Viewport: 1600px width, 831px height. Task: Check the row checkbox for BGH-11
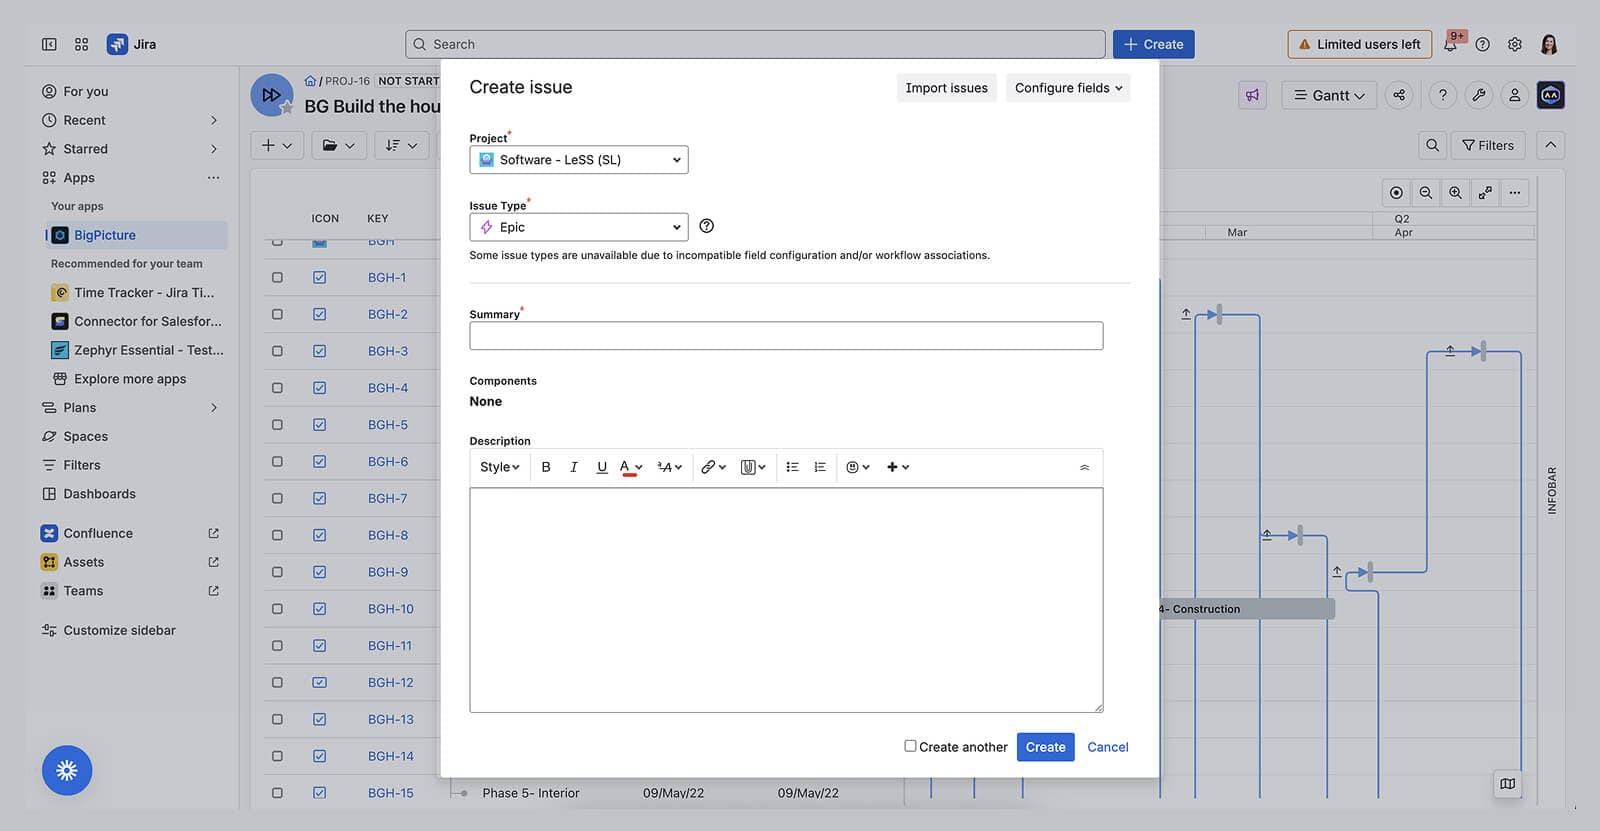tap(277, 645)
